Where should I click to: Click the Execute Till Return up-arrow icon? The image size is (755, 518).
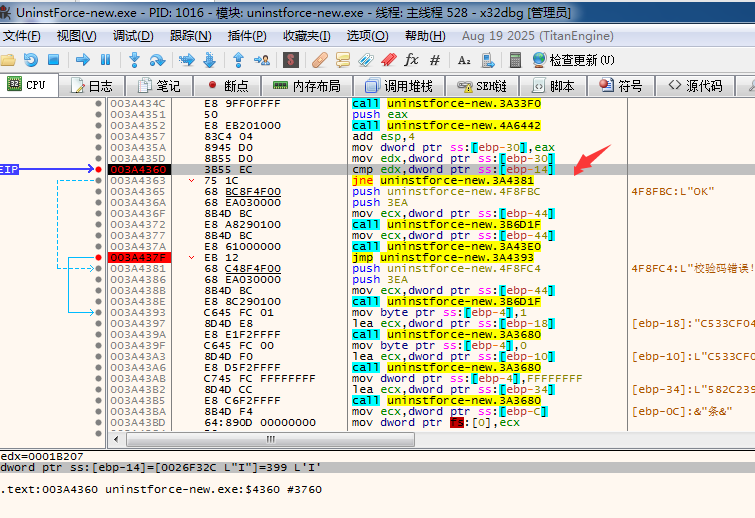[x=238, y=60]
